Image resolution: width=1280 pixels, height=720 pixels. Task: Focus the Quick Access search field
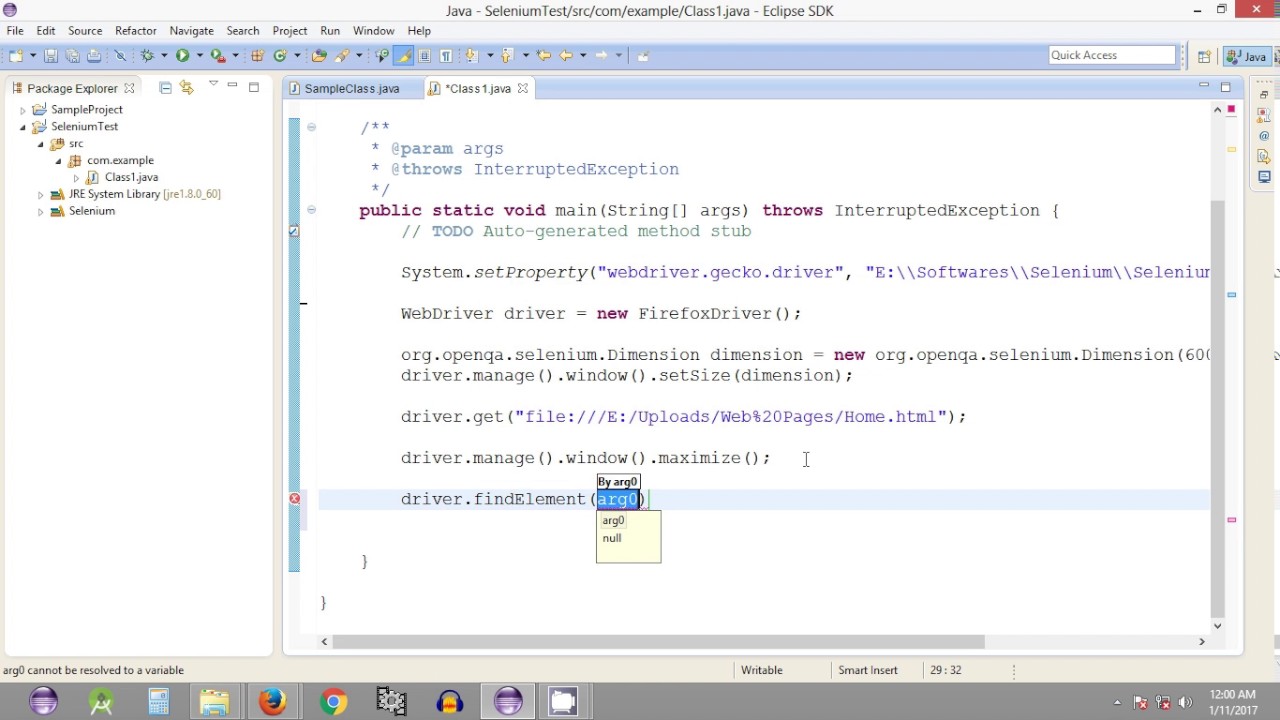tap(1112, 55)
